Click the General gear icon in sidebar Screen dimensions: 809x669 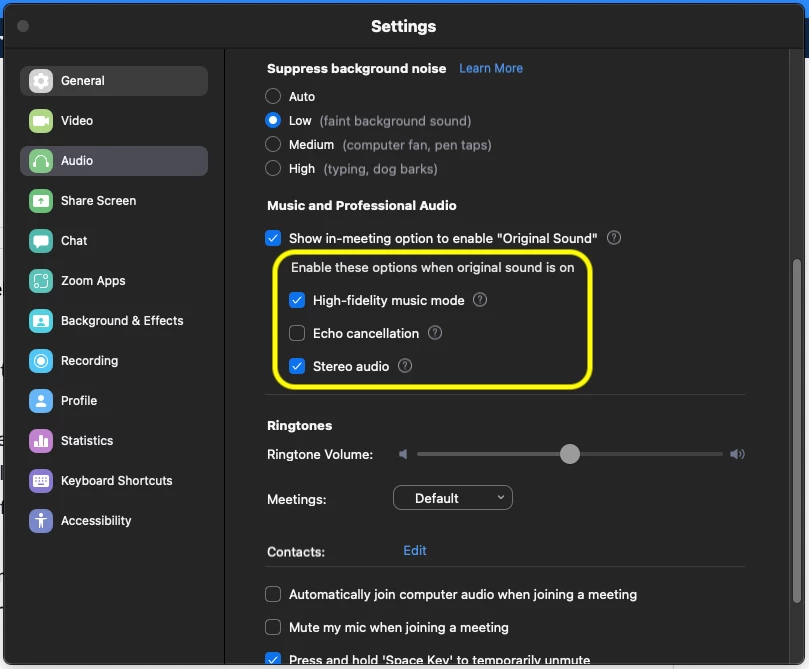(x=41, y=80)
